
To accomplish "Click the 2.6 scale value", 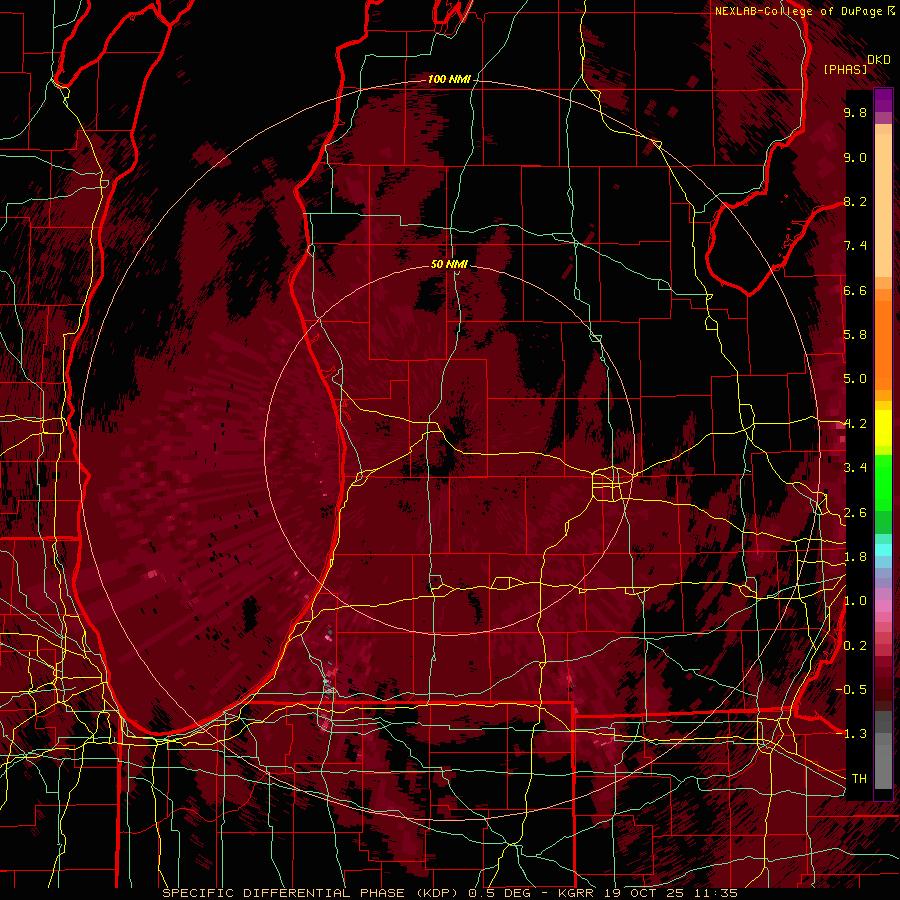I will [x=855, y=513].
